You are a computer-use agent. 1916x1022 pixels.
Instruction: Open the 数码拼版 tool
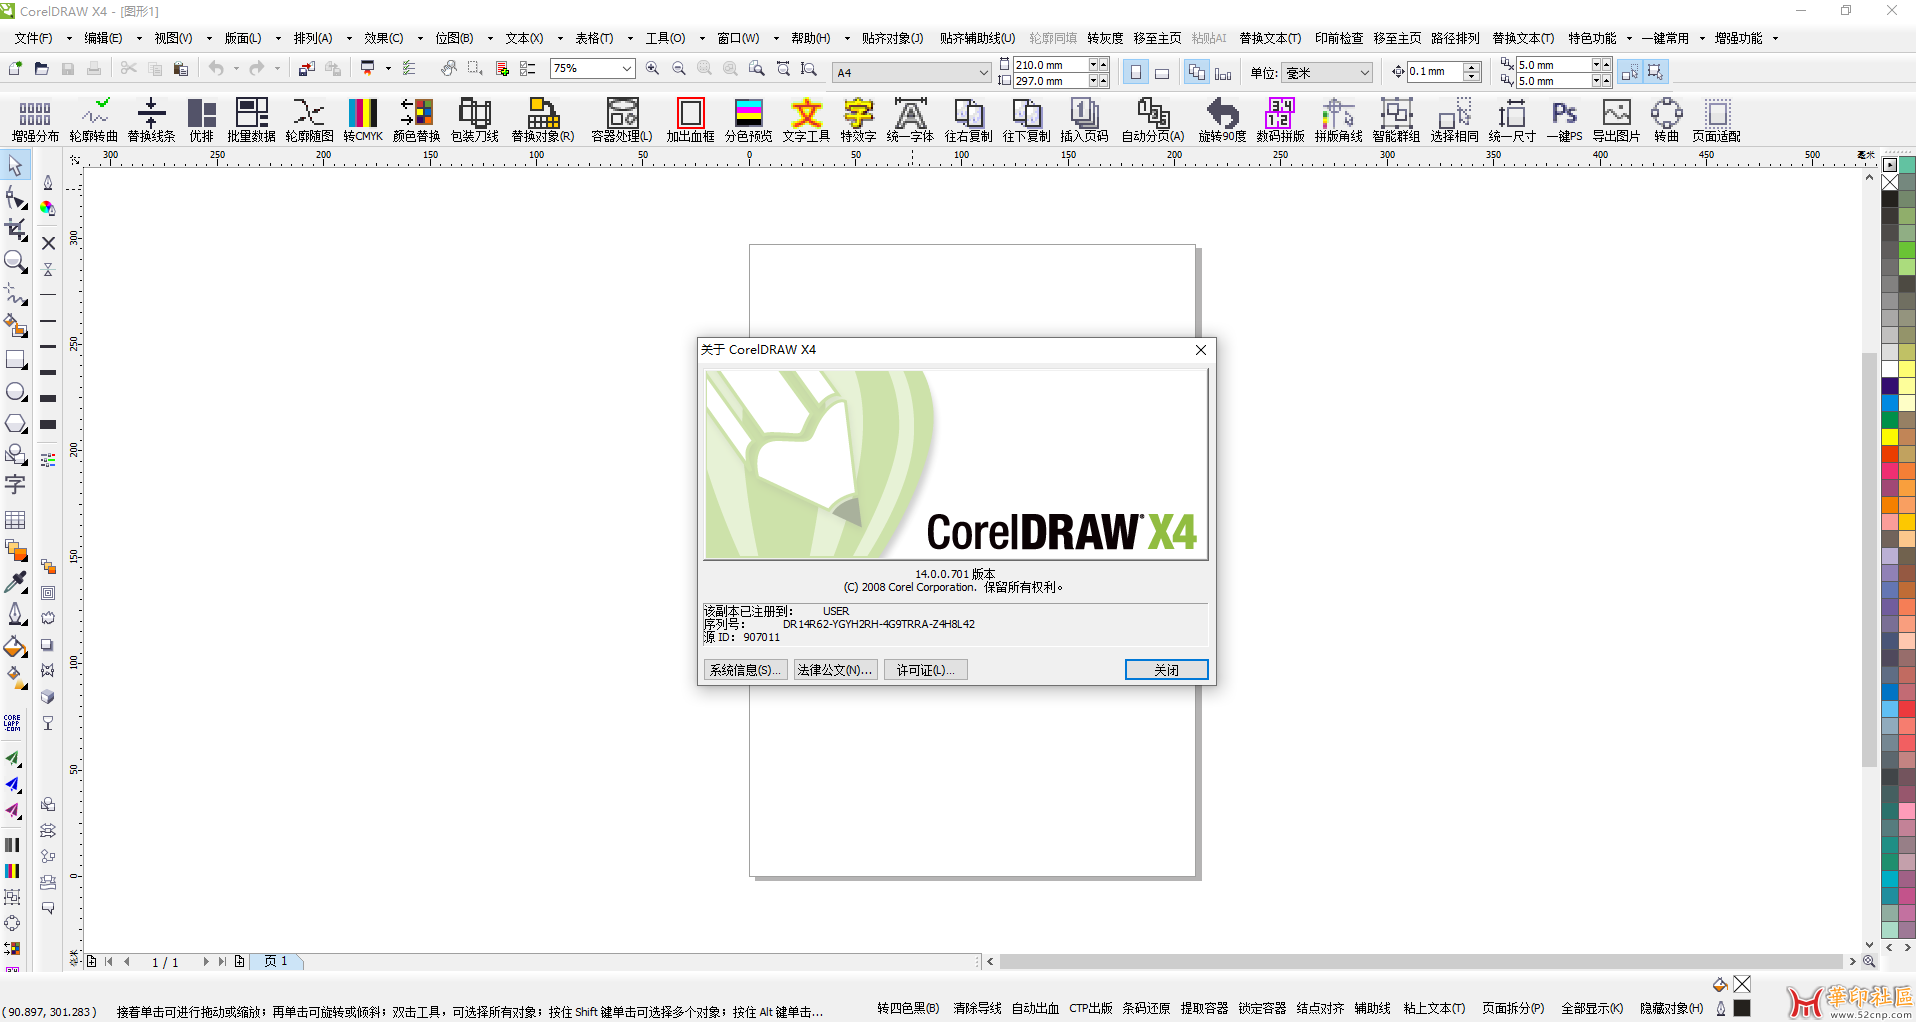1280,120
